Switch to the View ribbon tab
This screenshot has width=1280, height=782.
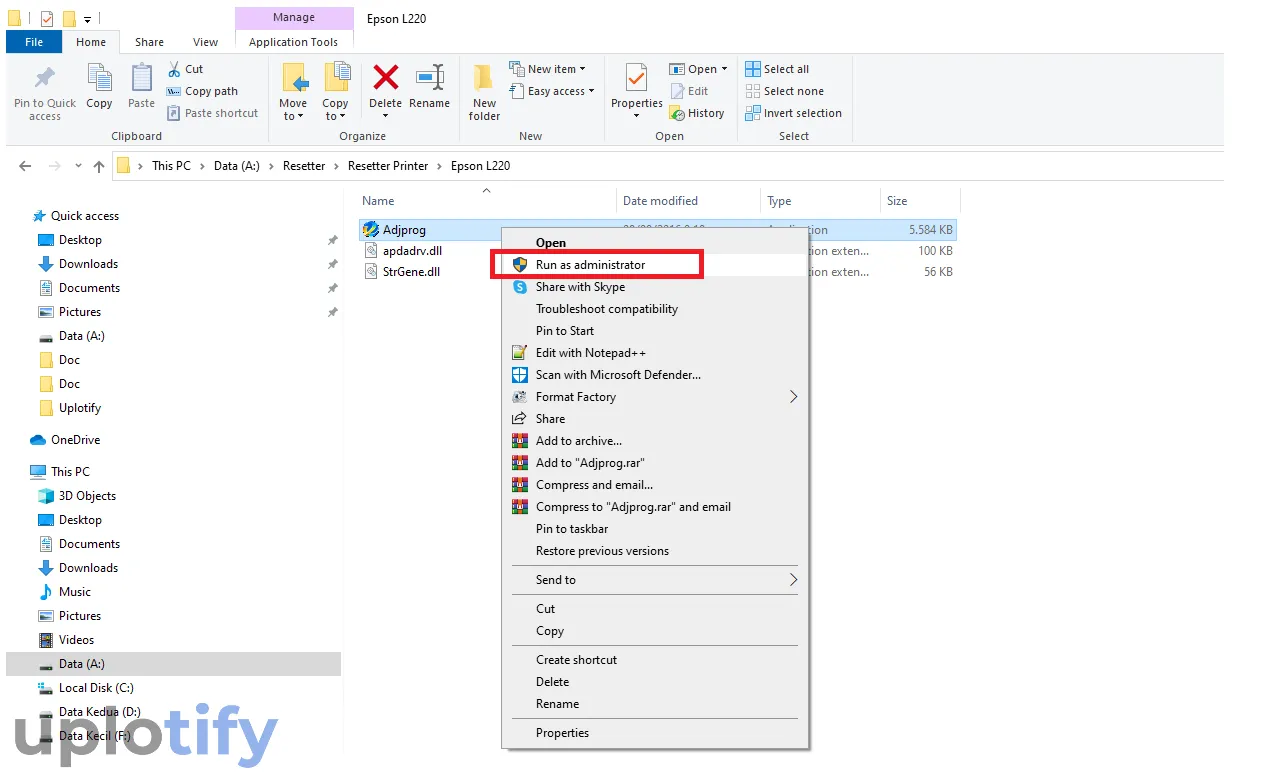[205, 42]
